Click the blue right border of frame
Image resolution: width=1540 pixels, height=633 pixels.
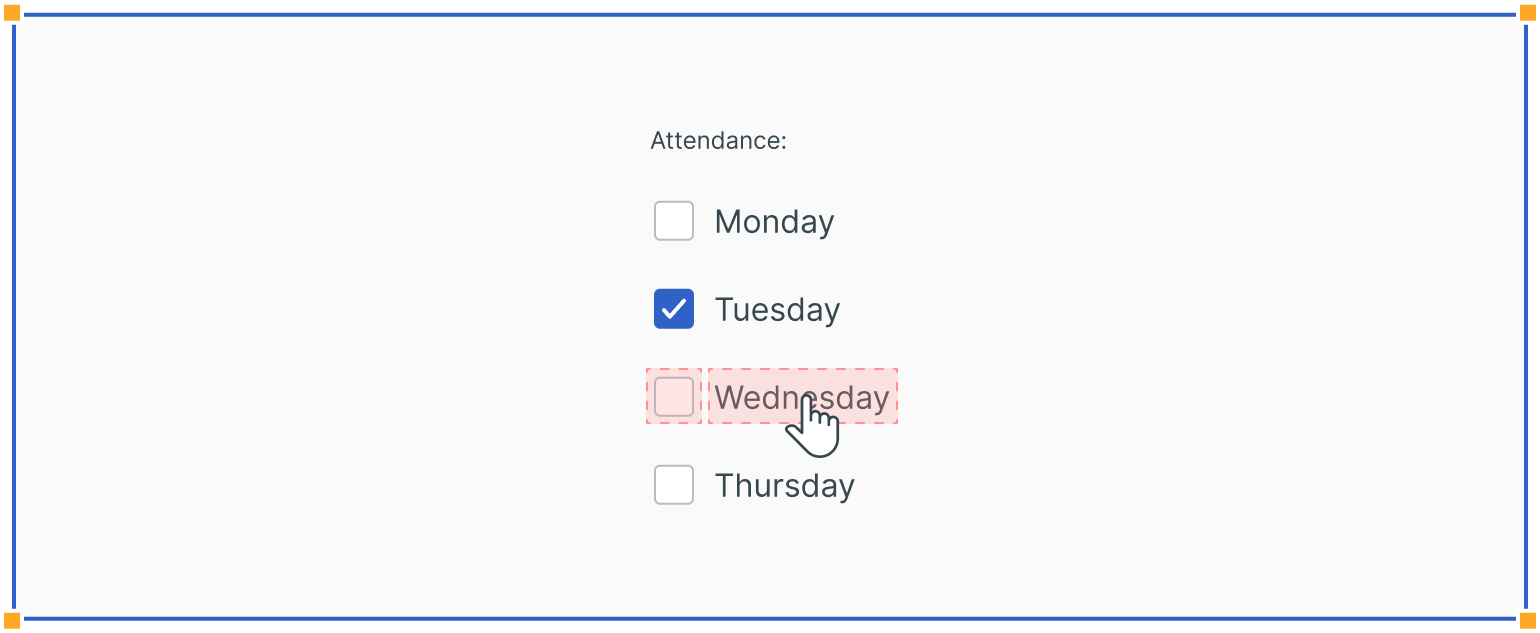(1526, 316)
